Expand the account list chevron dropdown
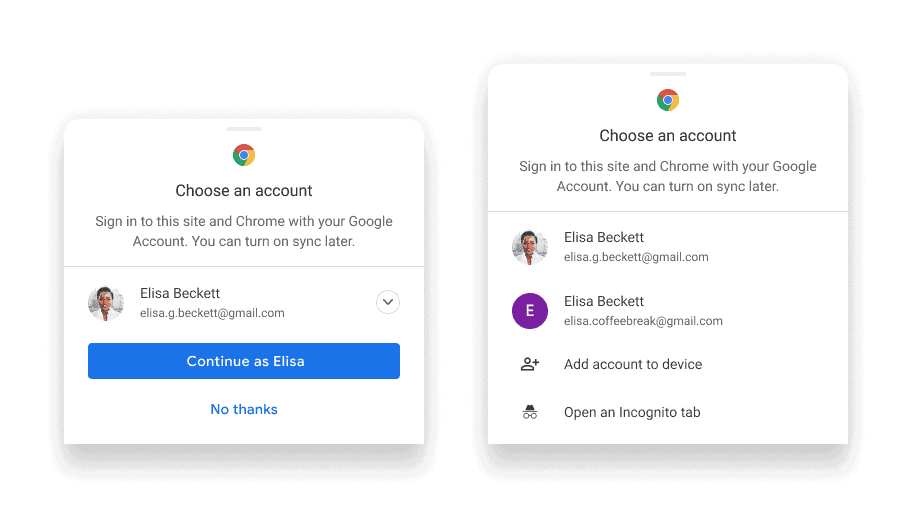912x508 pixels. [x=388, y=302]
